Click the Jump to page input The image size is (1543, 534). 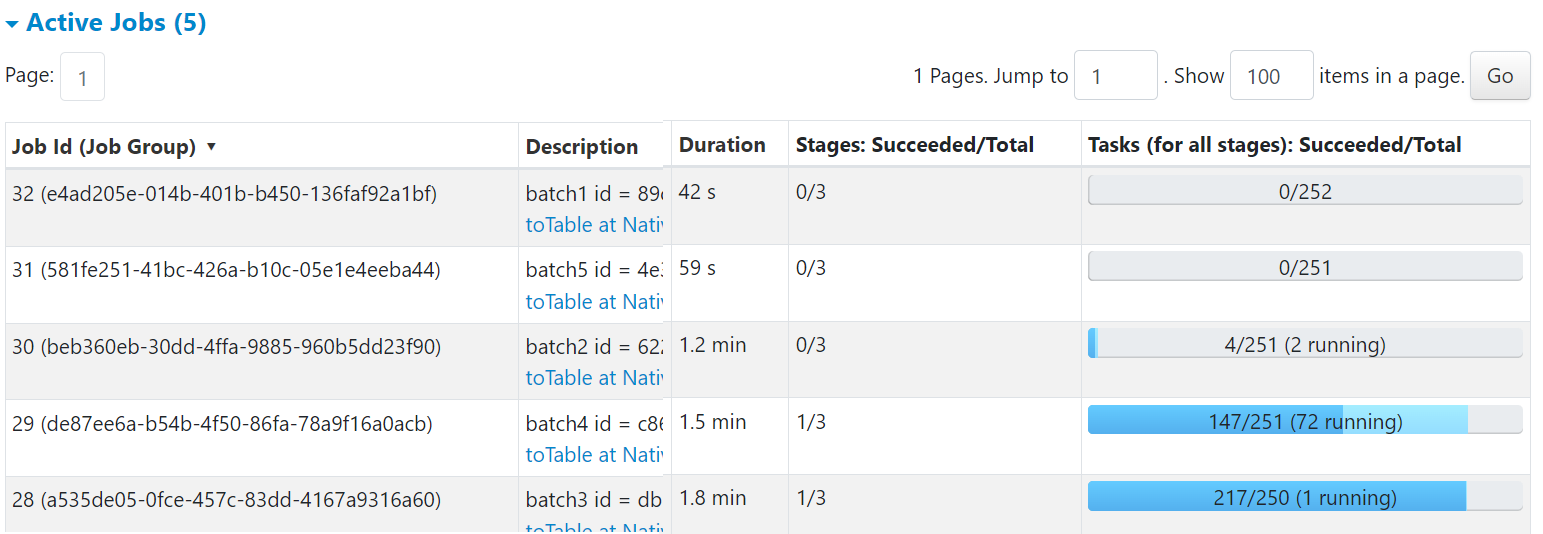click(x=1115, y=76)
